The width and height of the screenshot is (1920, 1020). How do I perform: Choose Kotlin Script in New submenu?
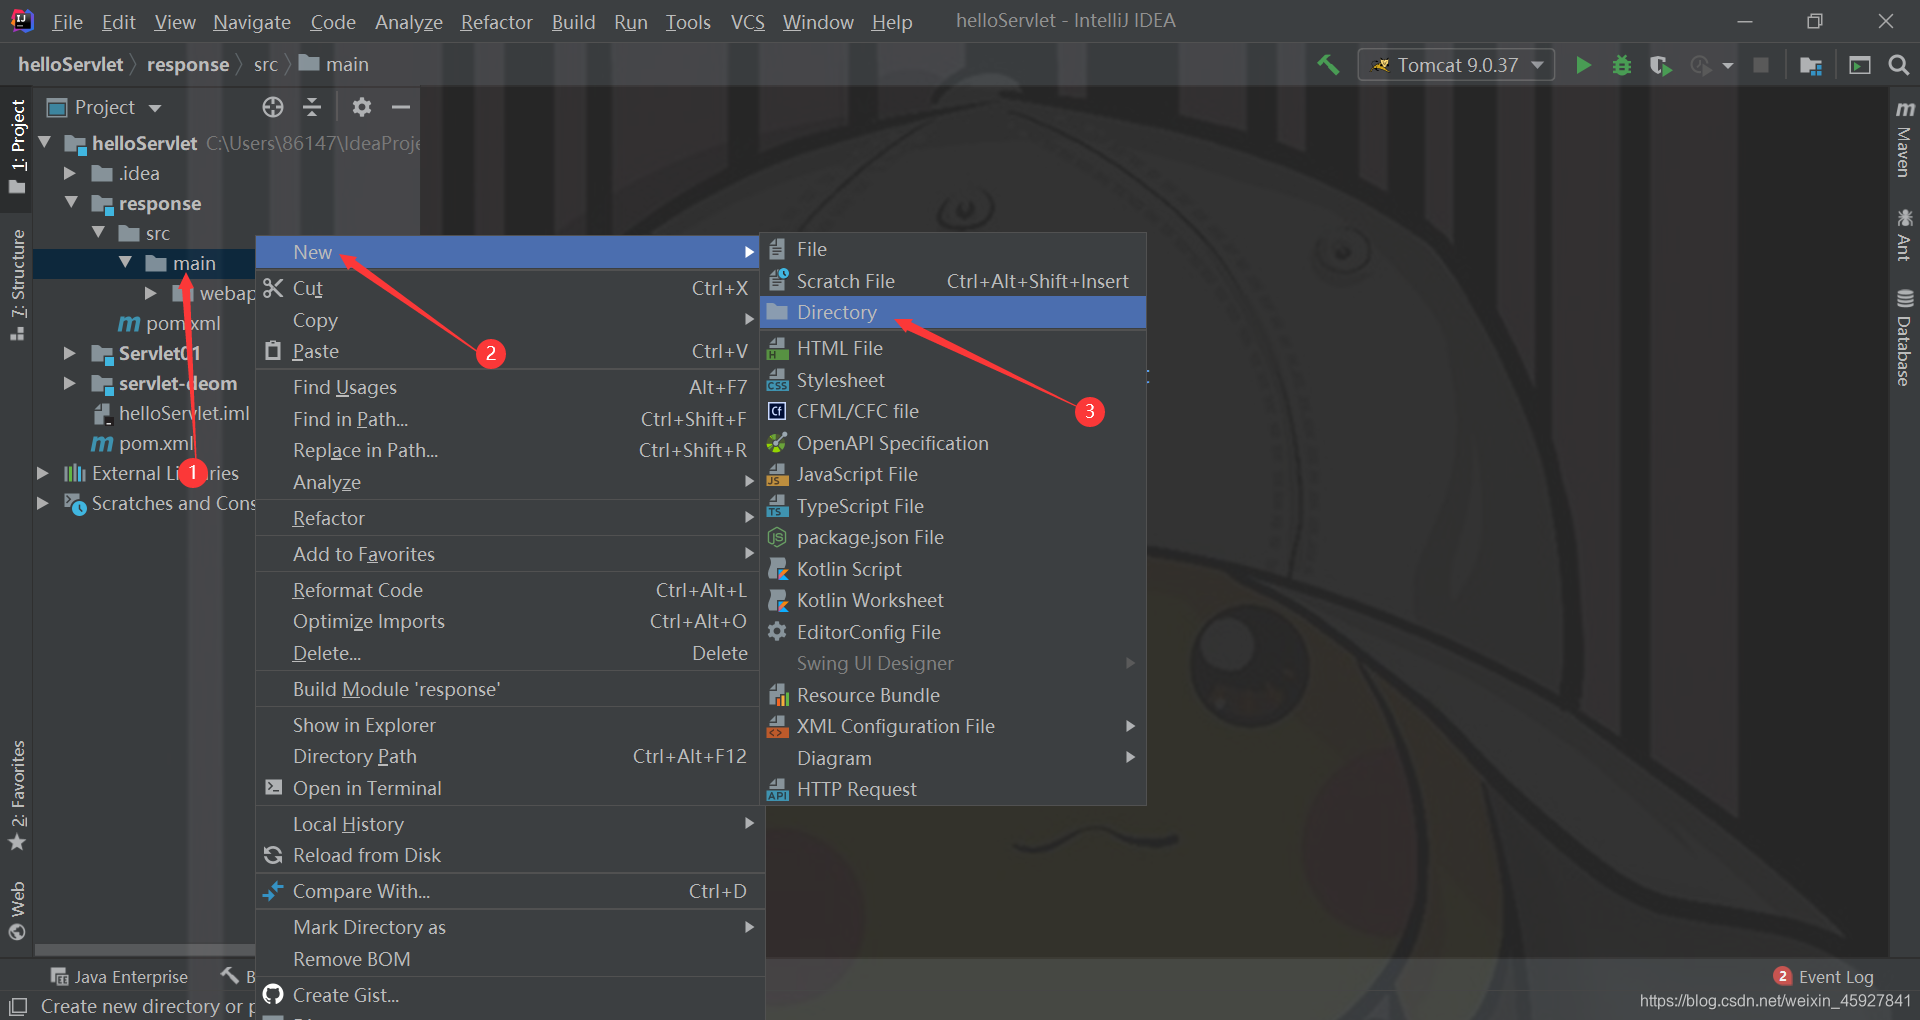(953, 569)
